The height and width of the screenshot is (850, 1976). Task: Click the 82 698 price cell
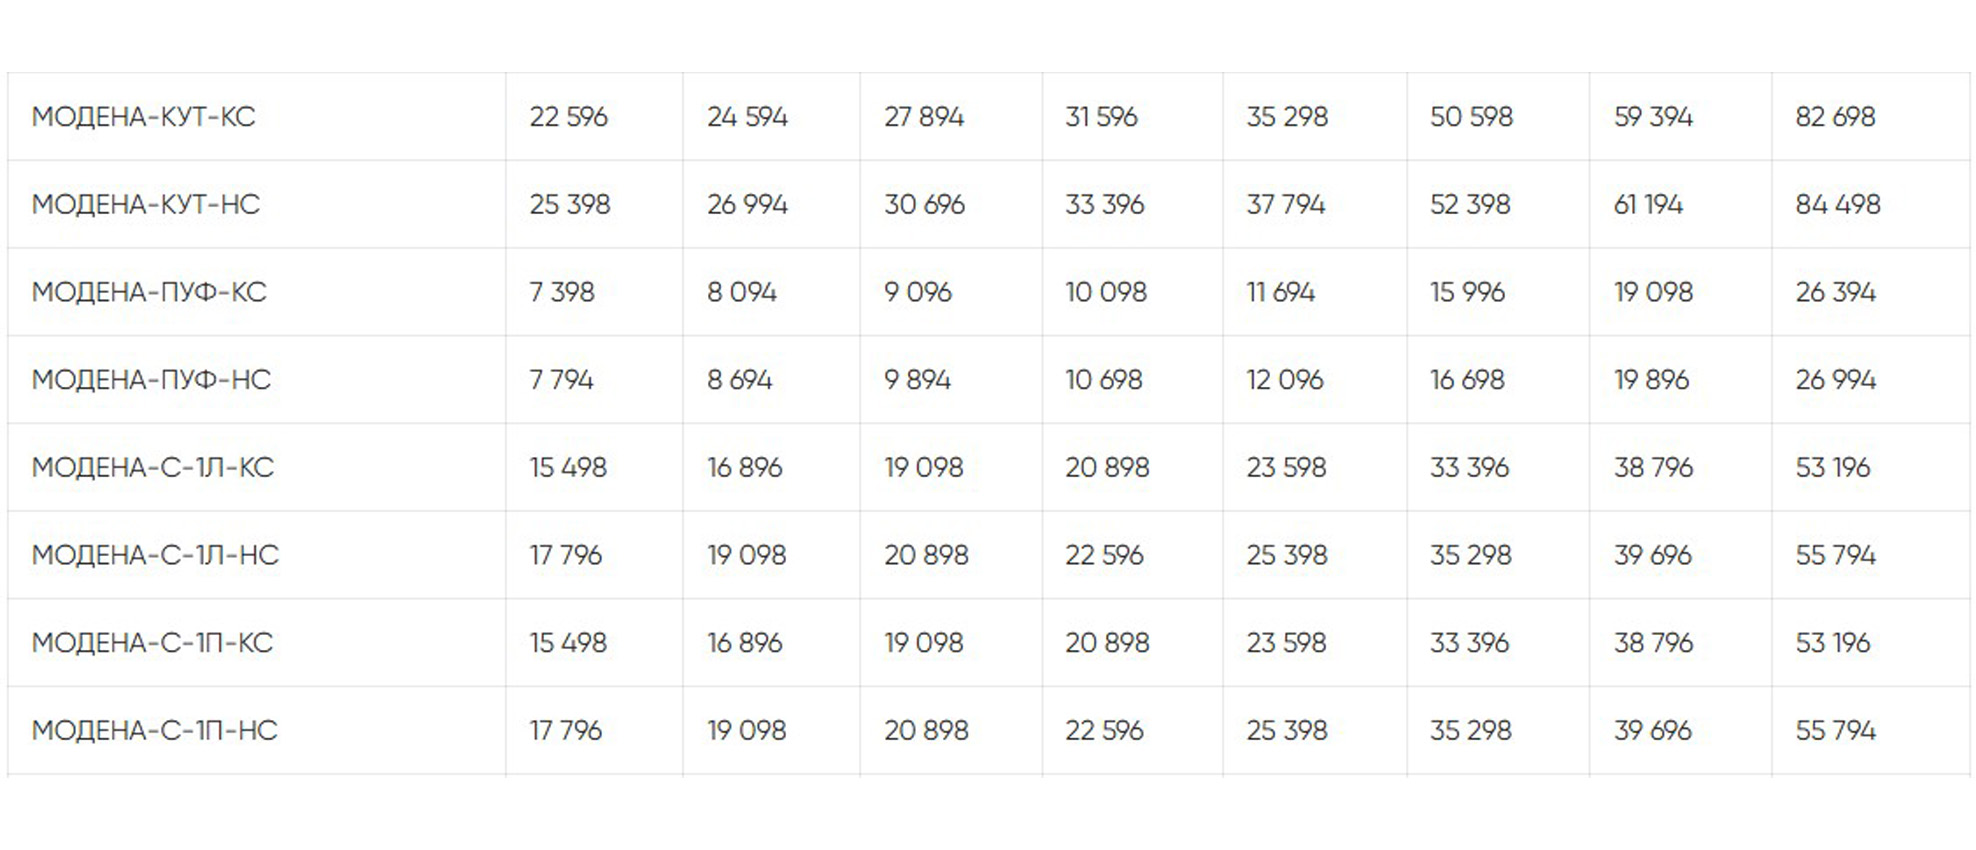[1835, 117]
